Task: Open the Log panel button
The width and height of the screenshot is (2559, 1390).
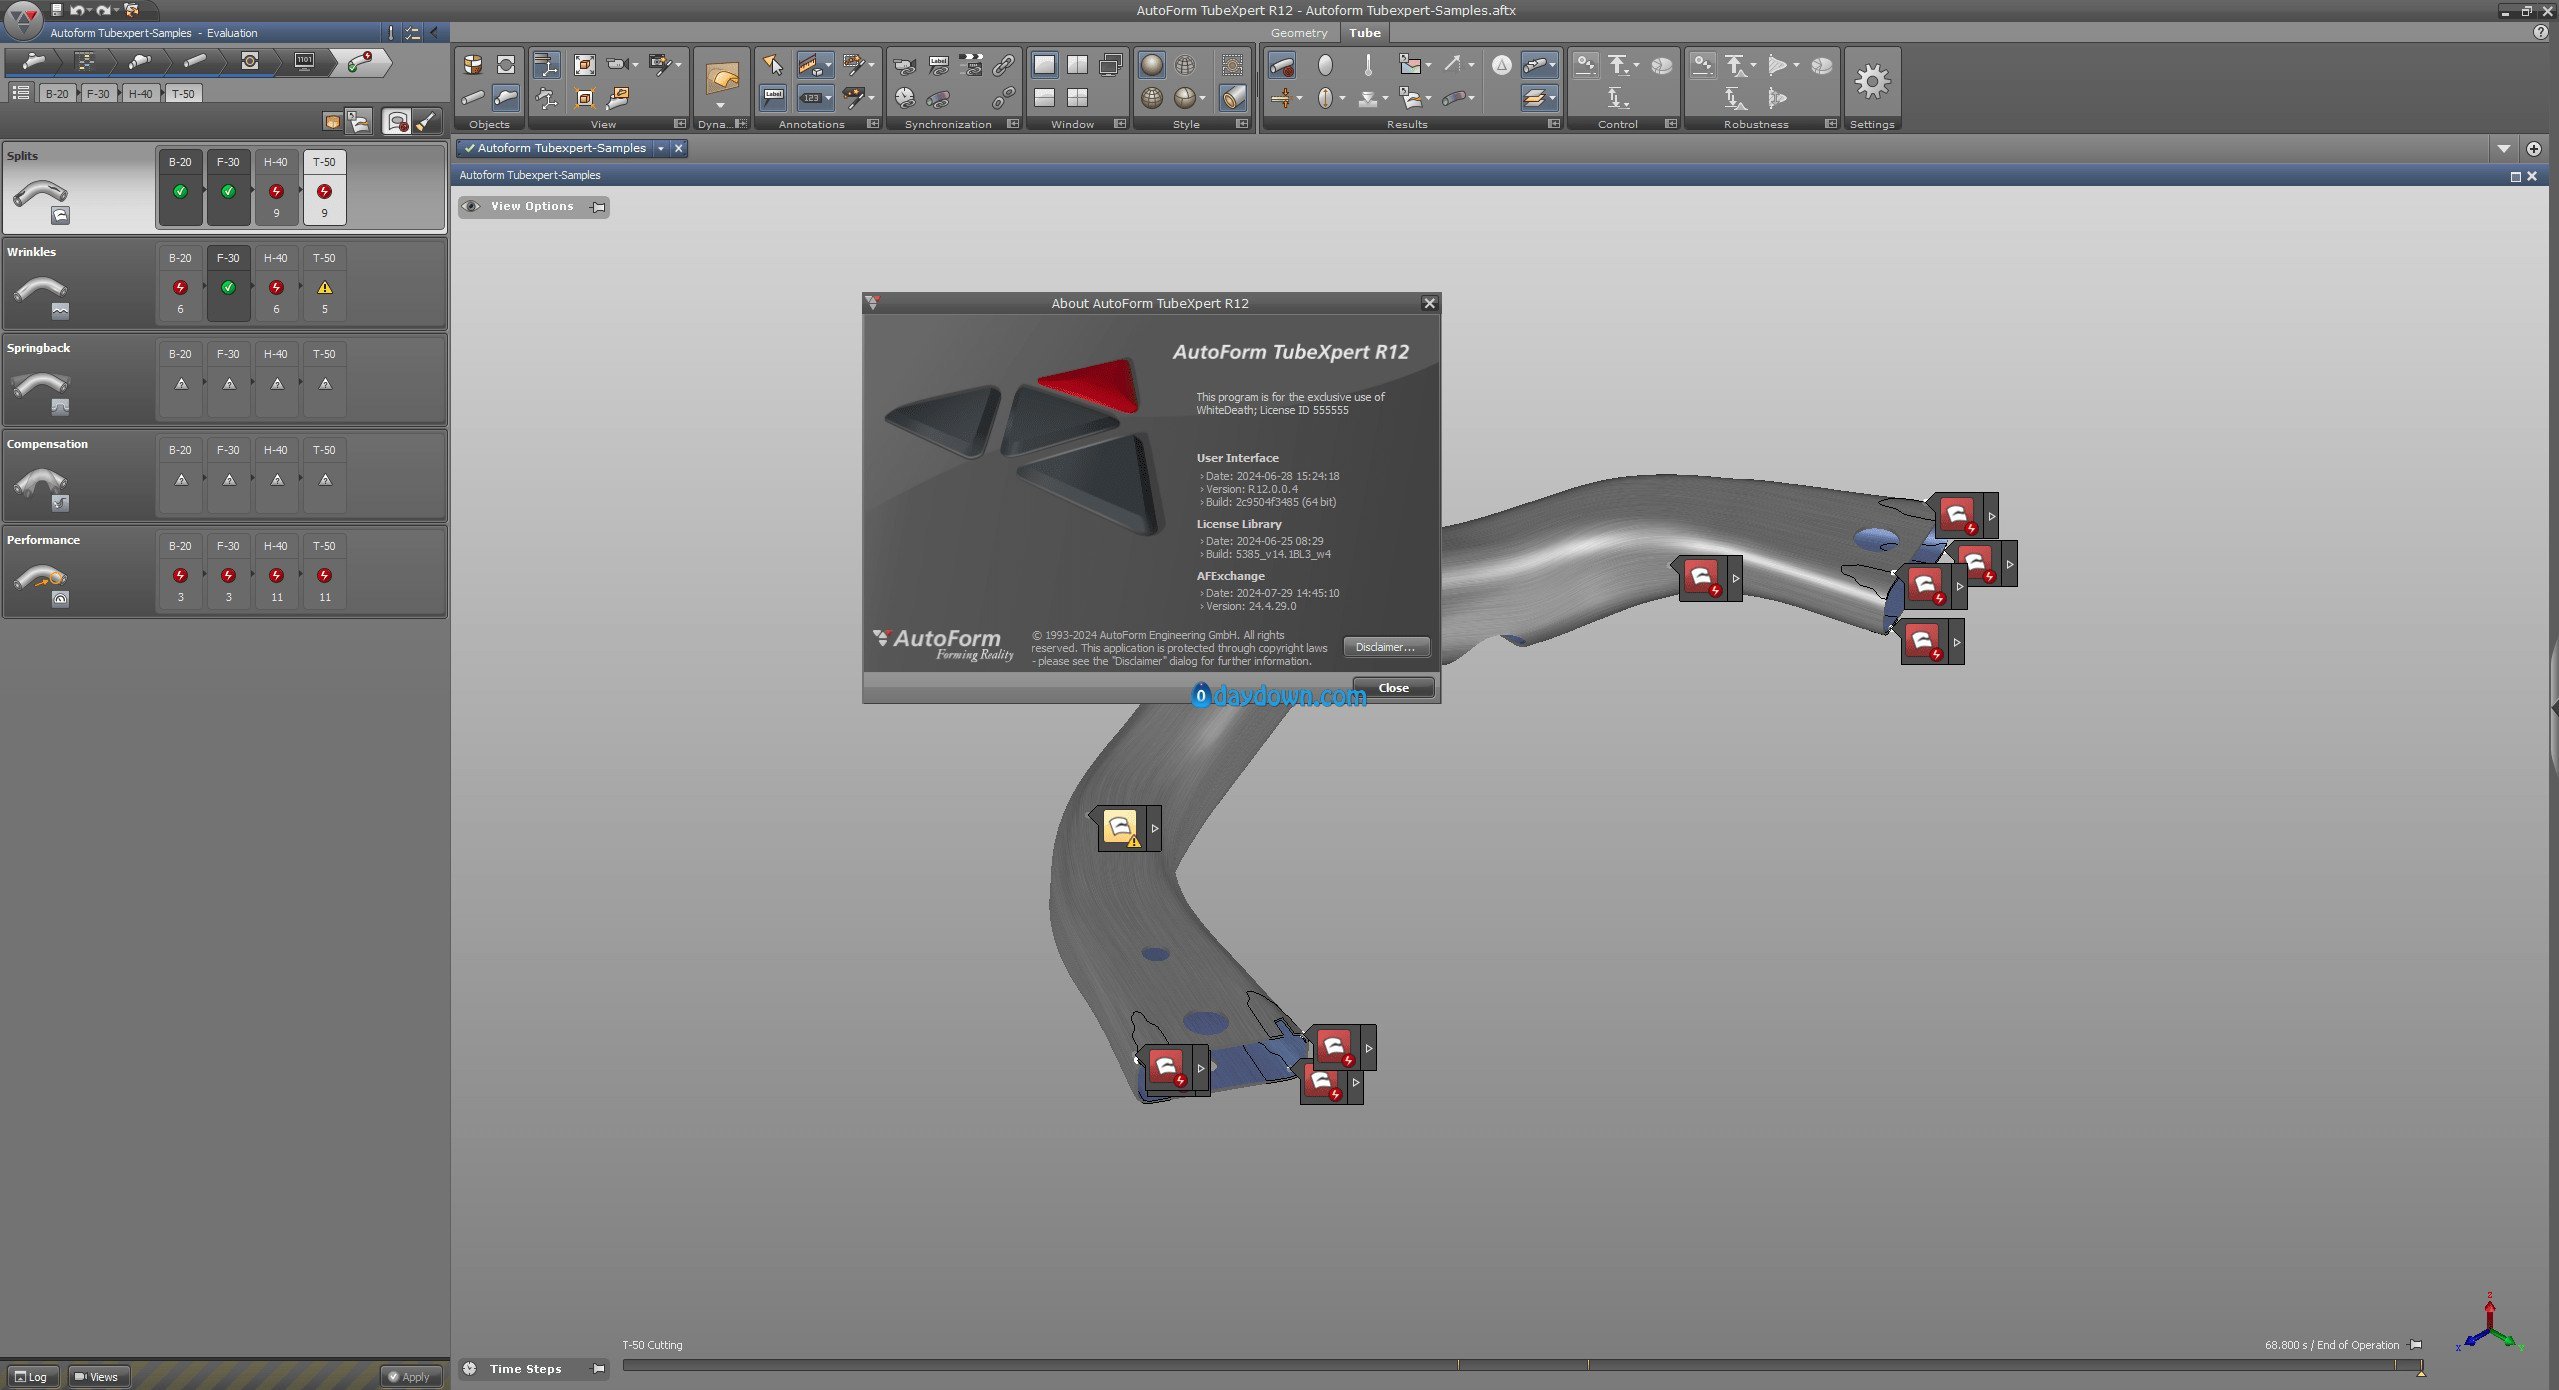Action: coord(32,1377)
